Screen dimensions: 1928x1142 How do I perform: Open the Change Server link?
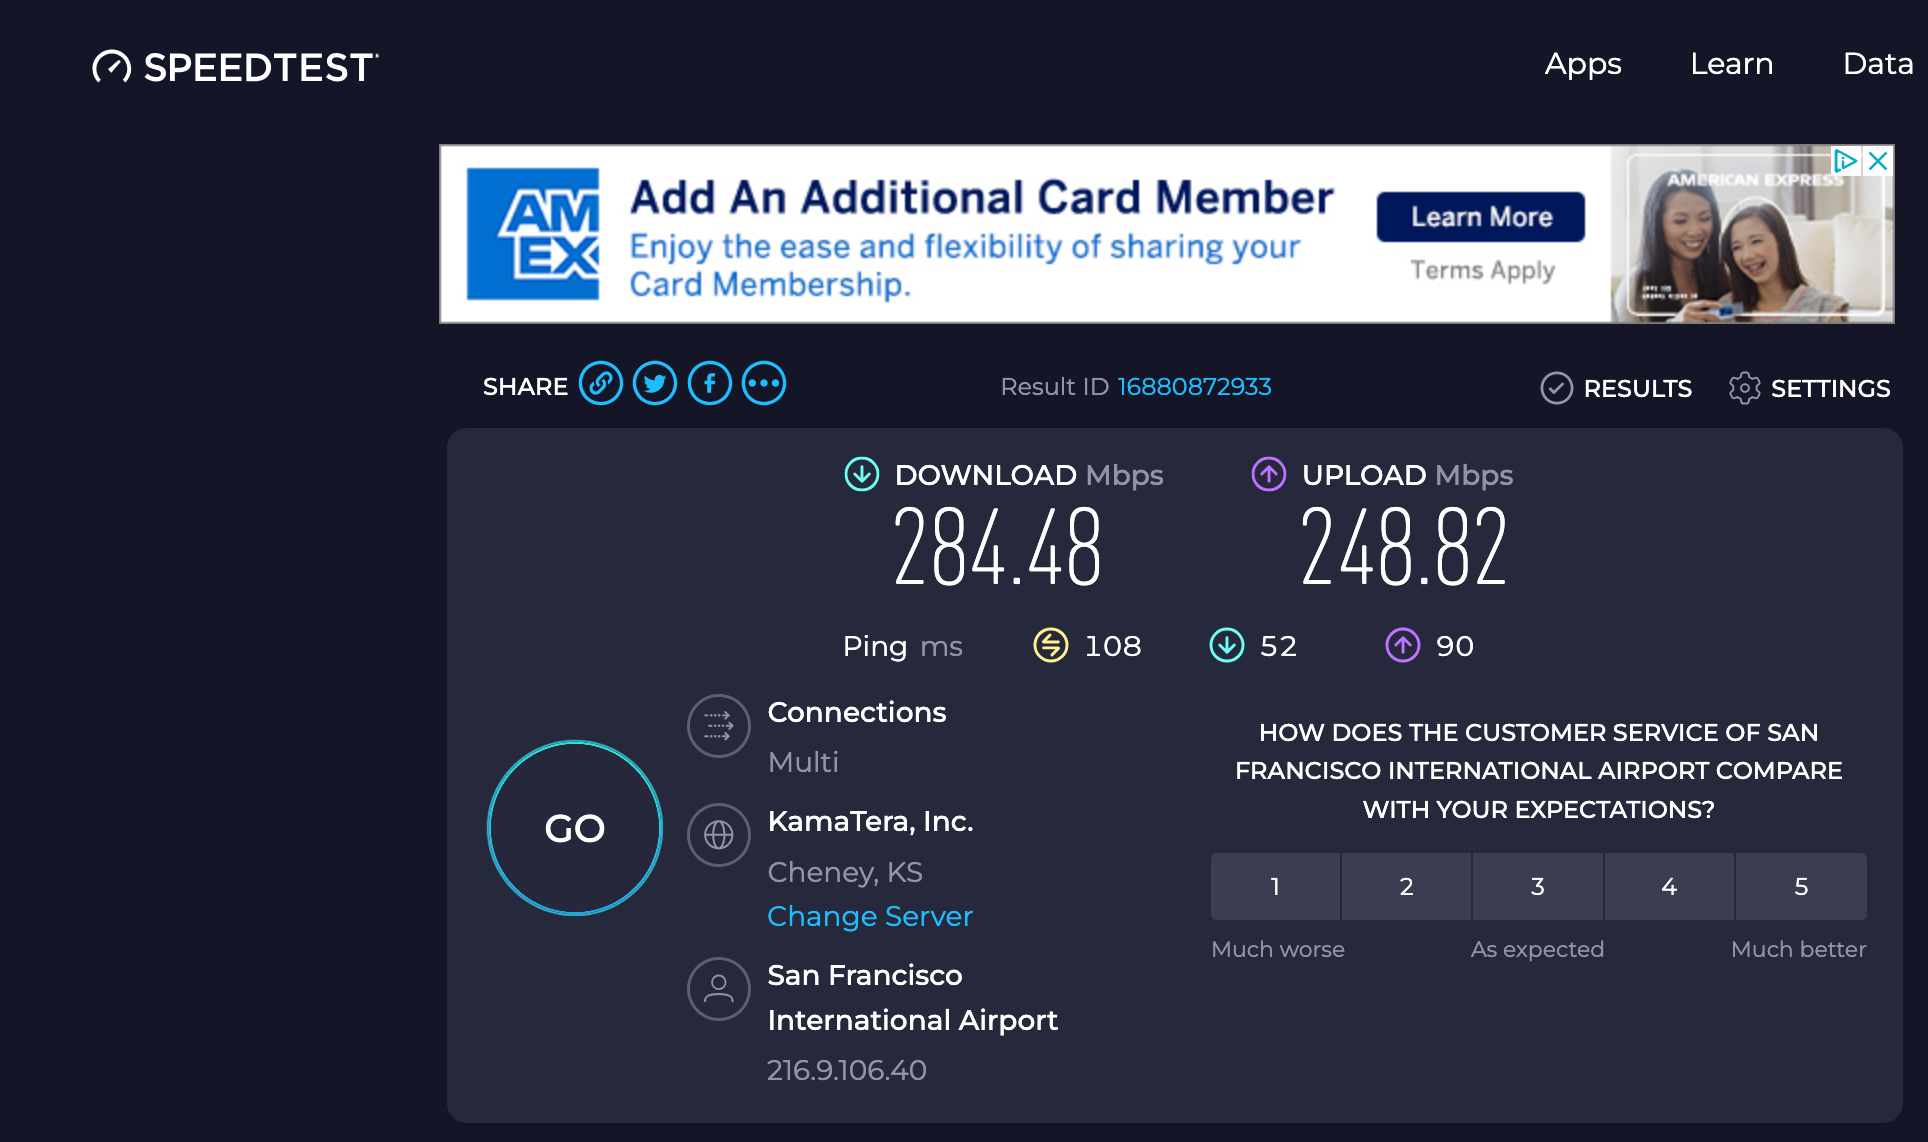point(869,916)
